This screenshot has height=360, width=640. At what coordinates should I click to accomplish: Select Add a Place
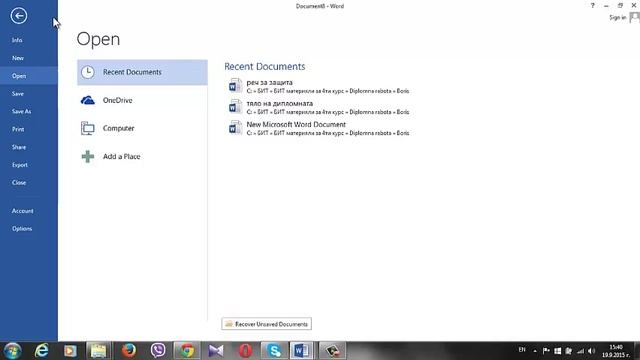[x=142, y=156]
